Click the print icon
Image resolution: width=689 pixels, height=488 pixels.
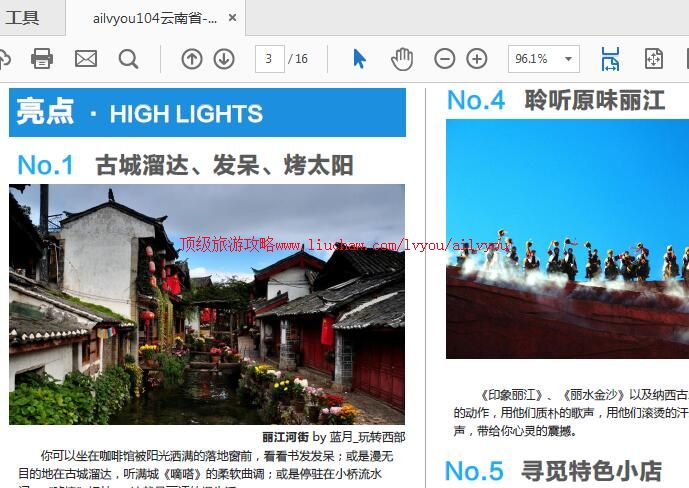point(42,59)
